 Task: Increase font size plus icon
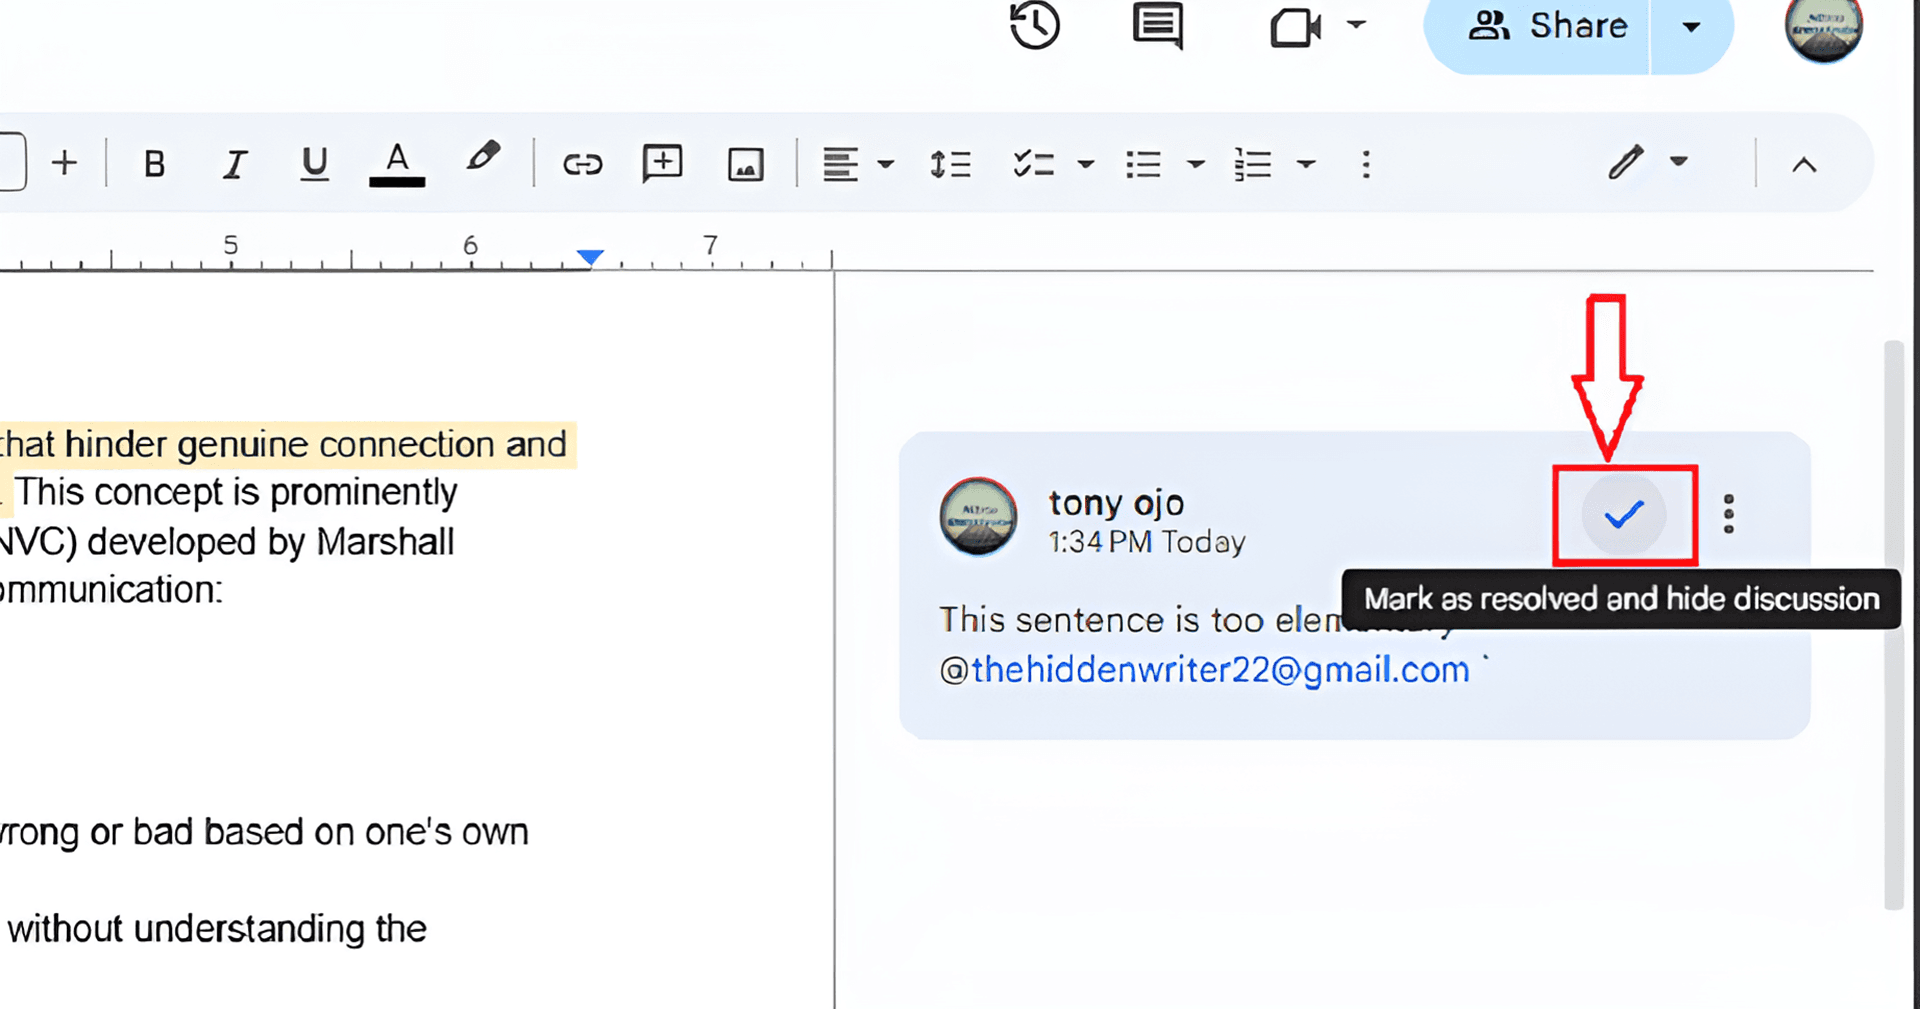pos(65,163)
